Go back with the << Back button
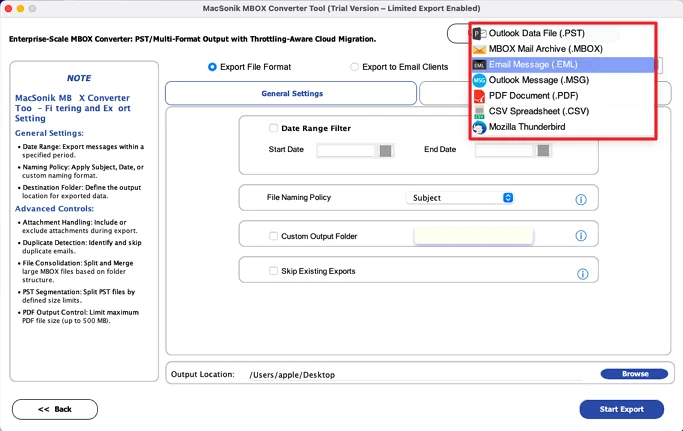This screenshot has height=431, width=683. 55,409
